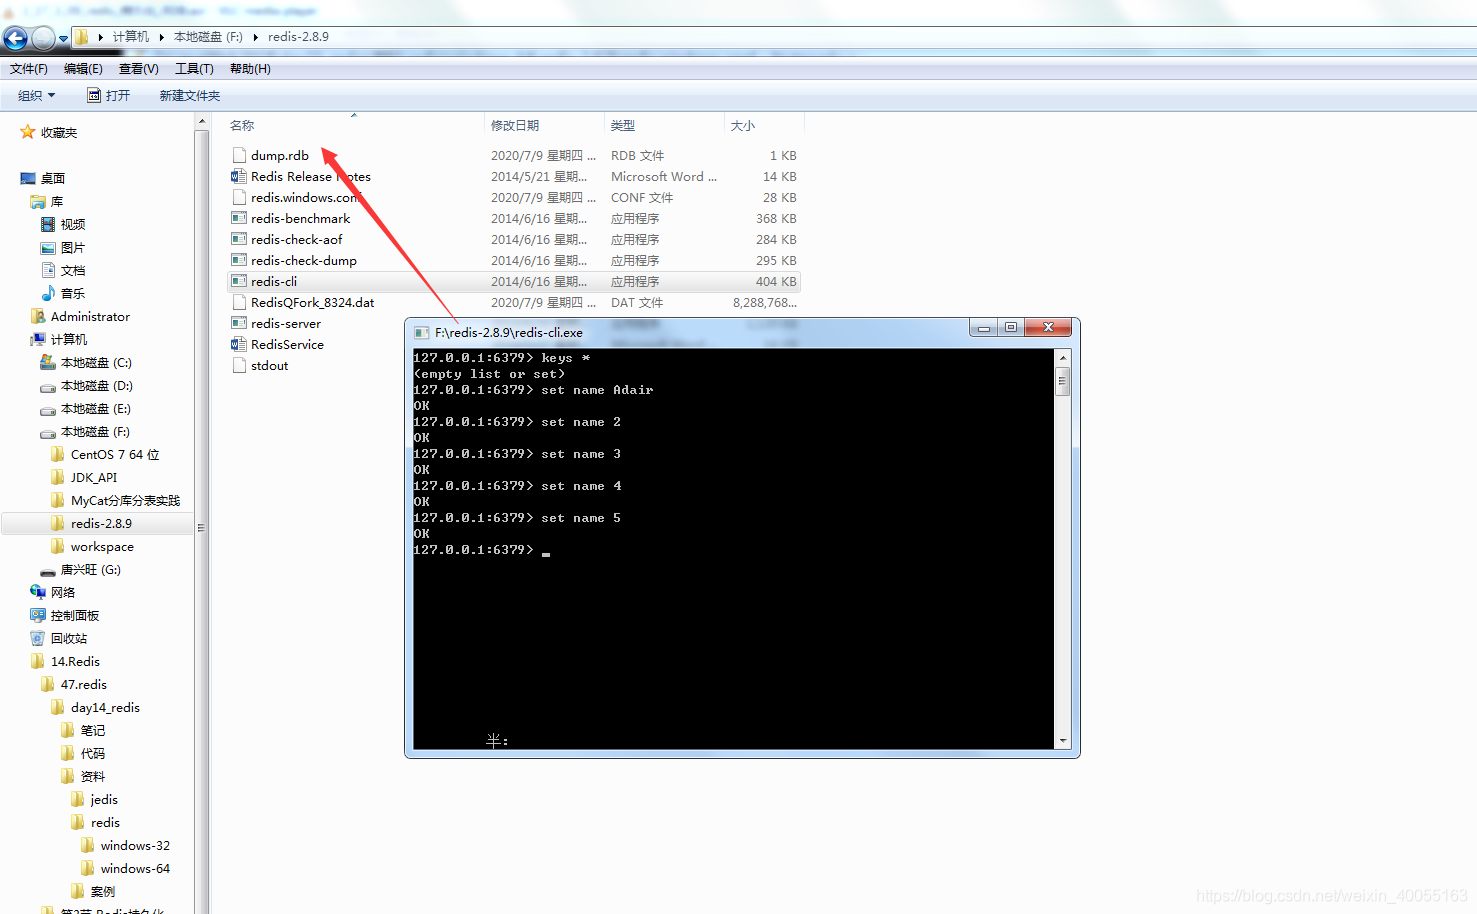Open the 控制面板 icon in tree
The image size is (1477, 914).
click(x=38, y=615)
